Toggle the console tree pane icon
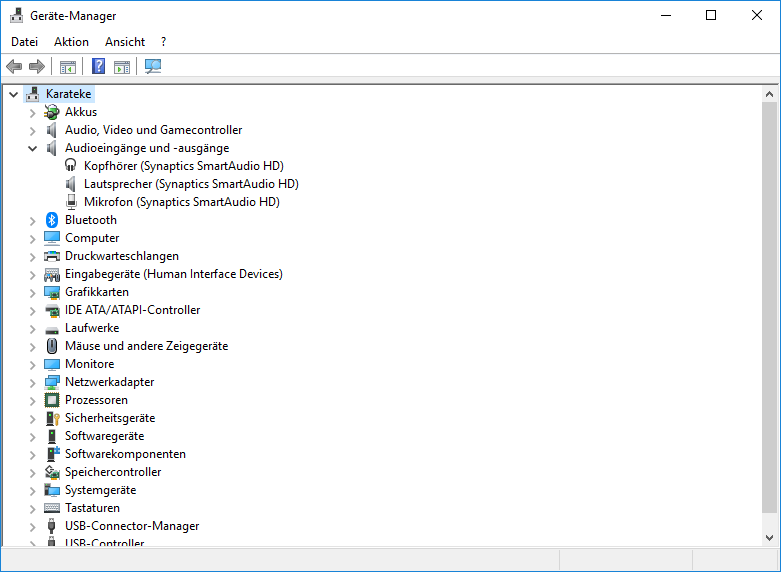The width and height of the screenshot is (781, 572). (x=68, y=66)
